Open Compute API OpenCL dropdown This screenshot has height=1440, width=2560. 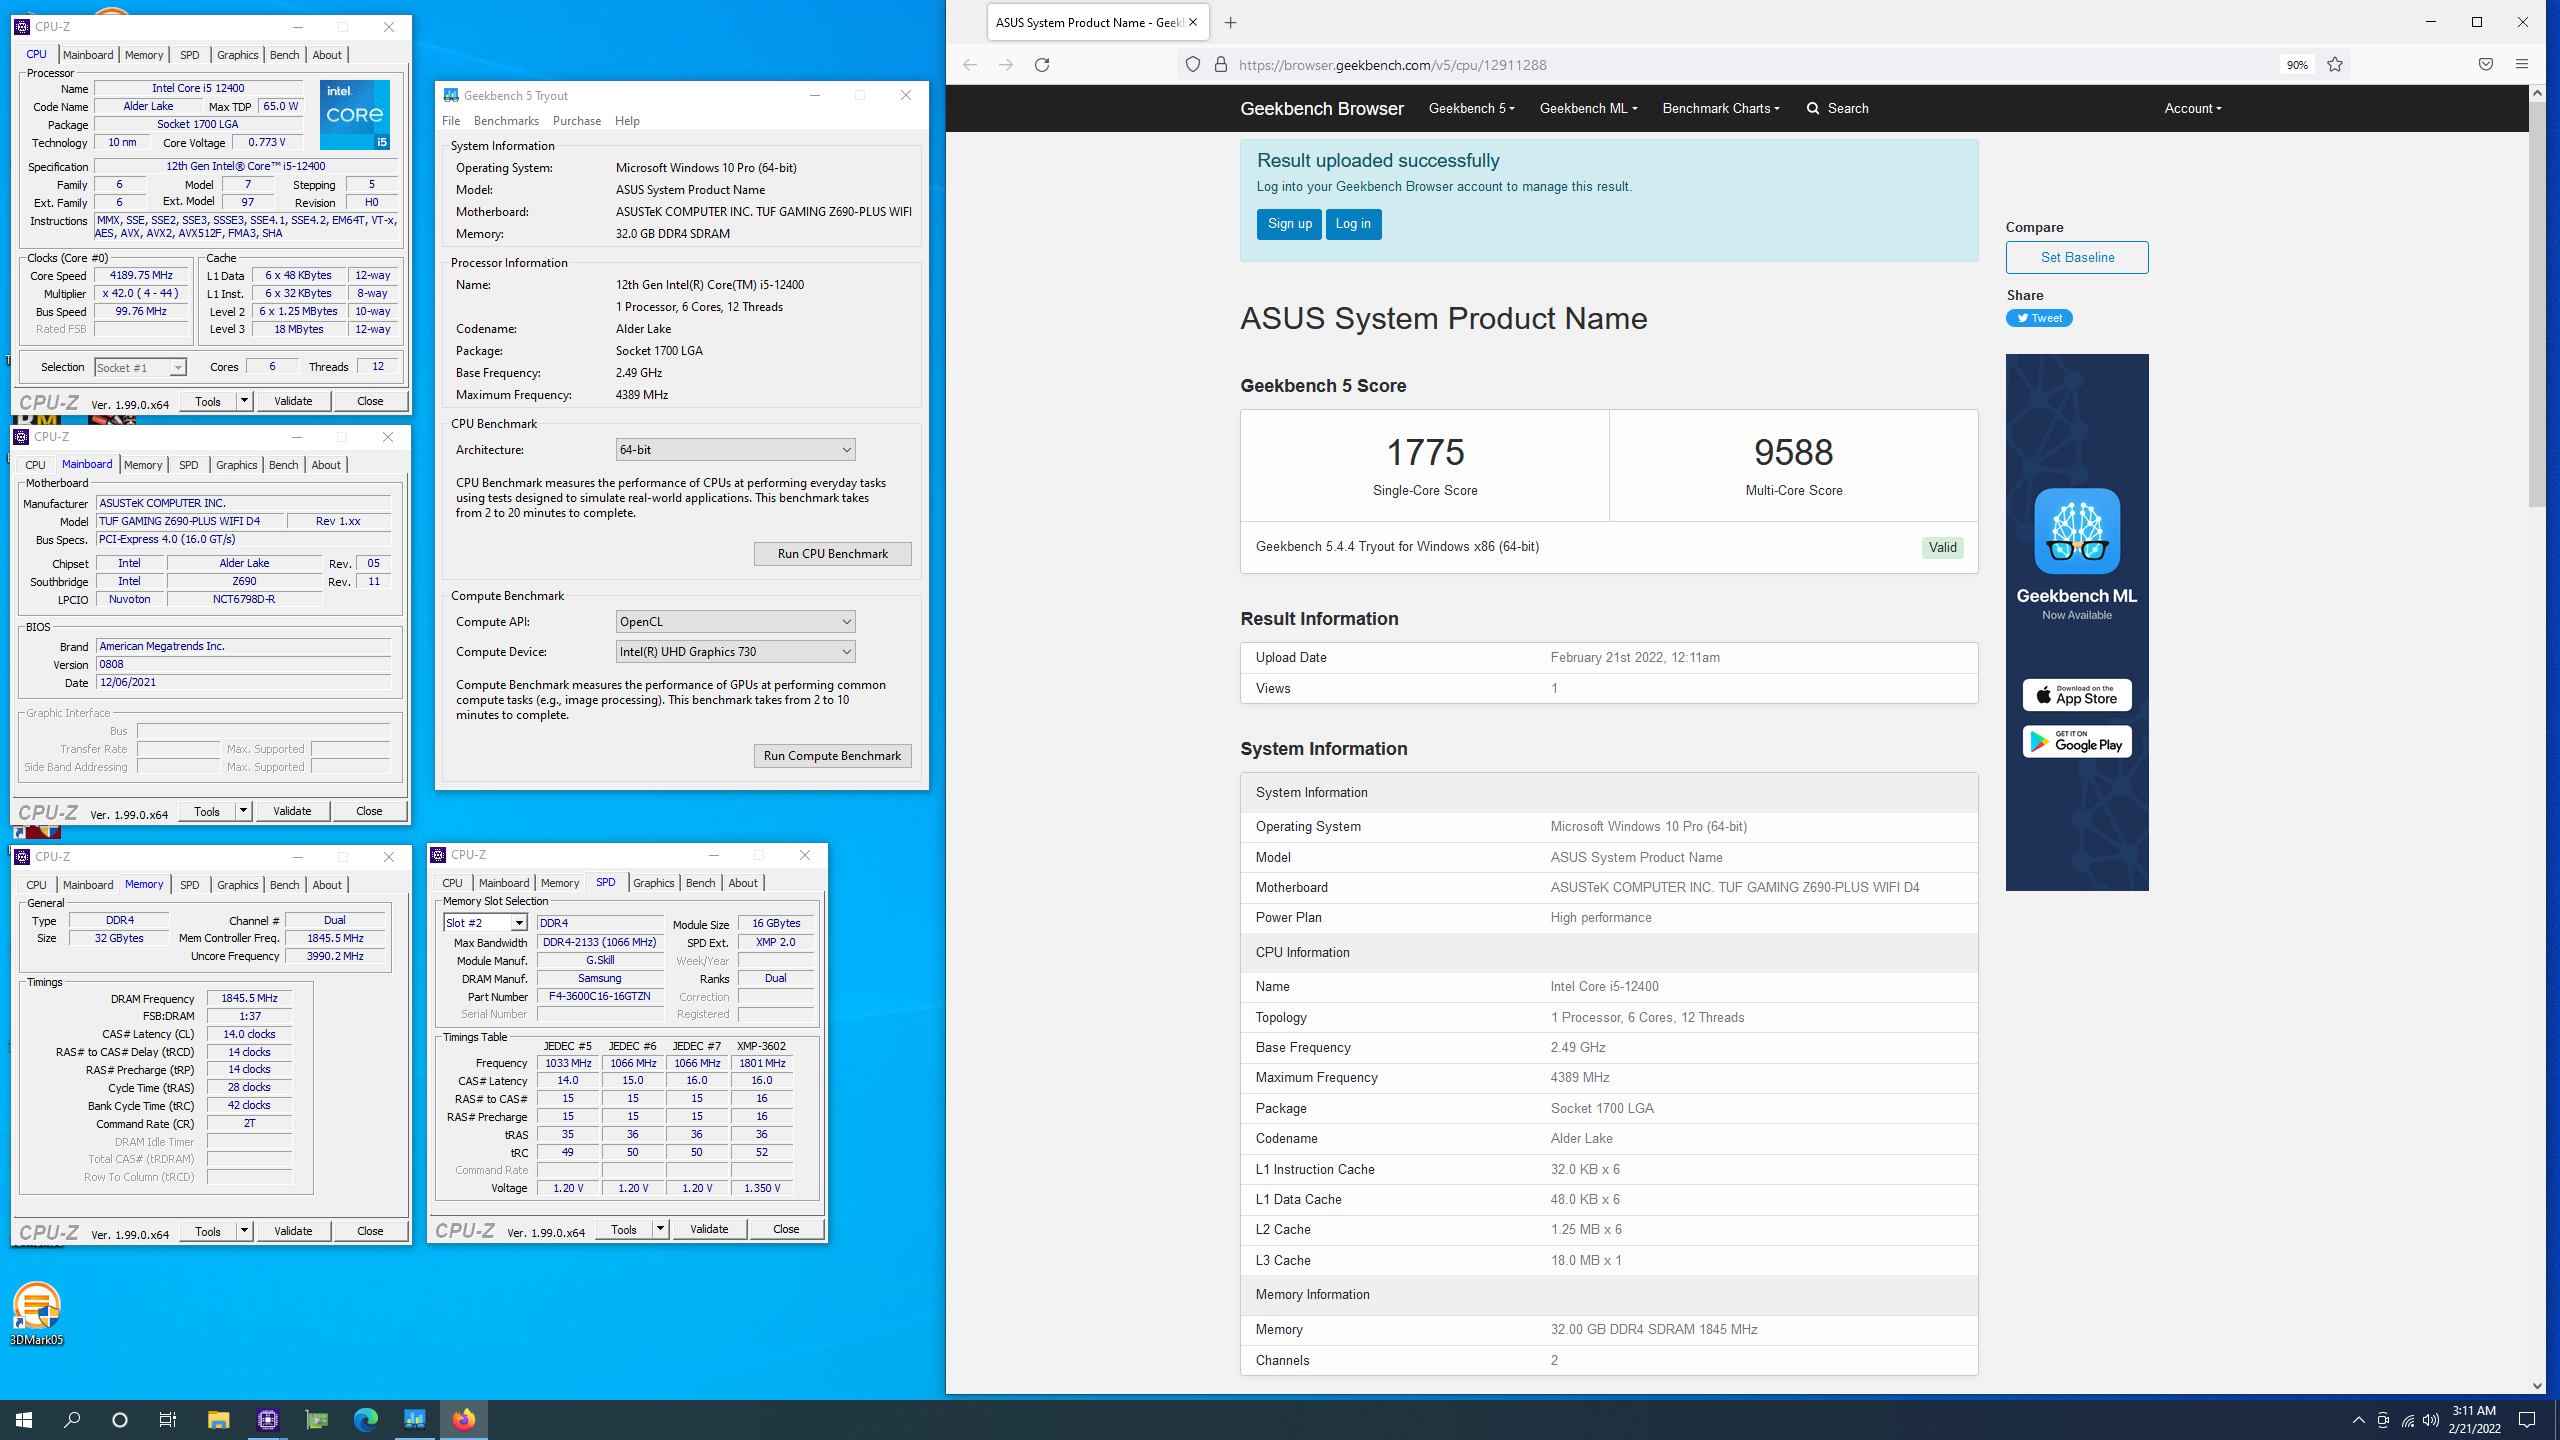click(735, 622)
